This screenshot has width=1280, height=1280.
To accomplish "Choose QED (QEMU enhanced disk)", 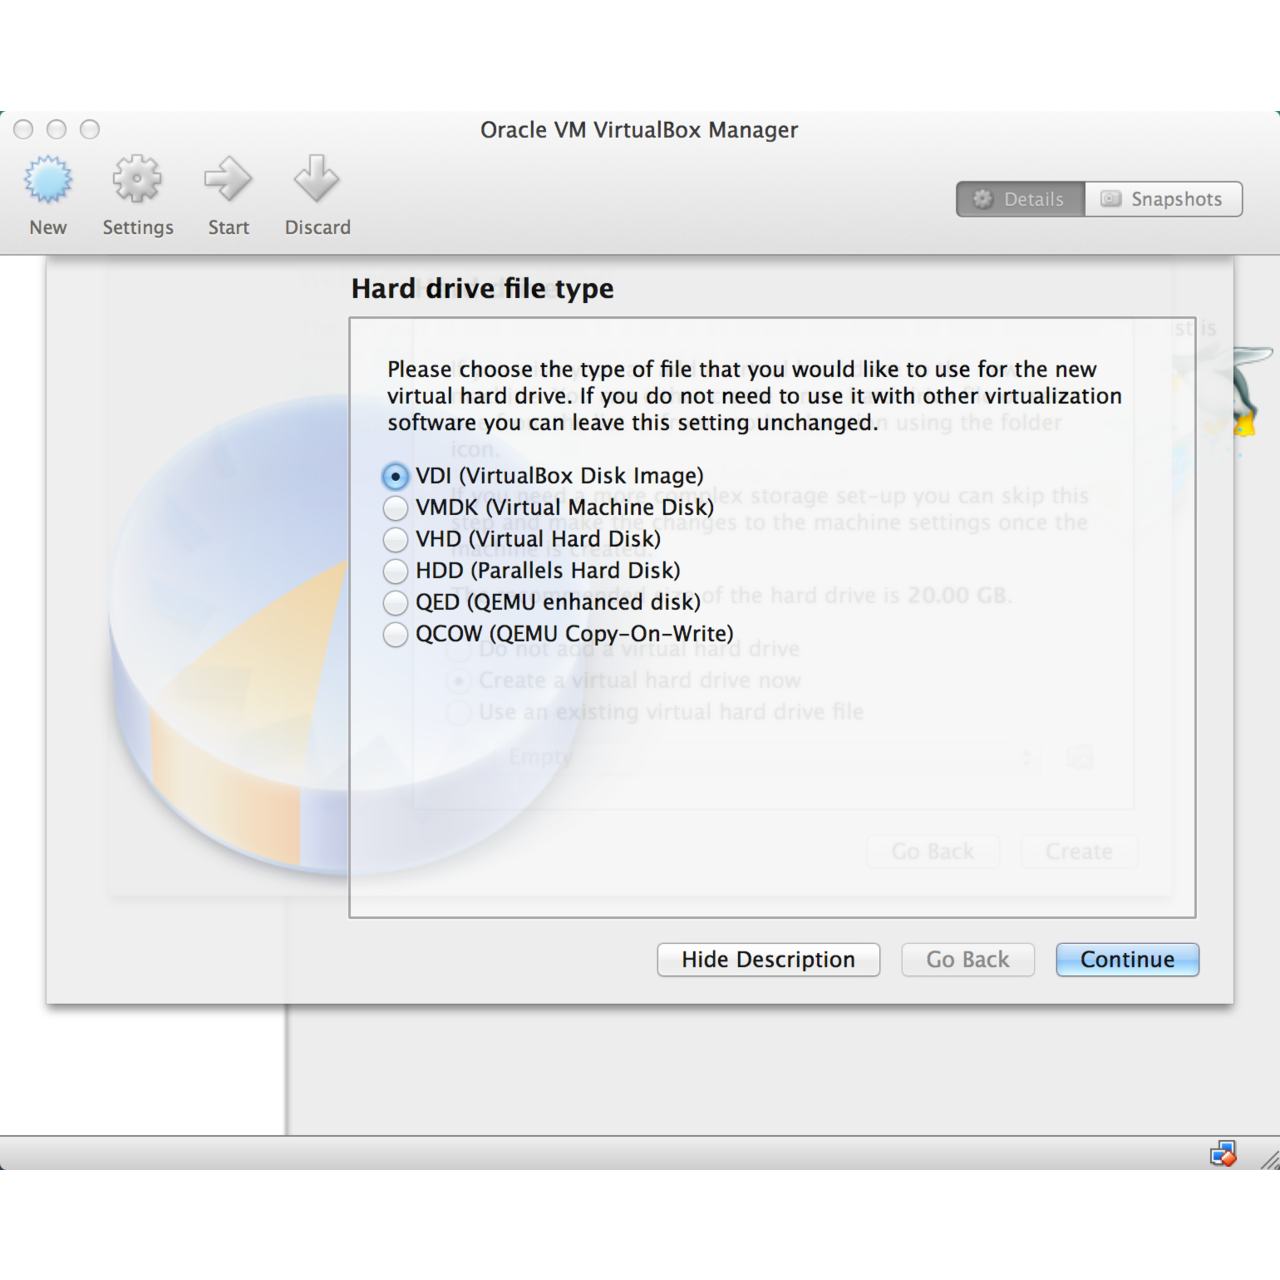I will 395,603.
